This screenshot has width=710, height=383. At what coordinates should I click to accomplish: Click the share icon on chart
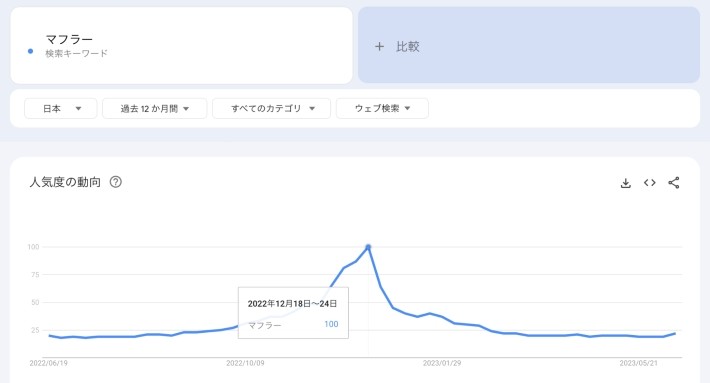click(x=674, y=182)
